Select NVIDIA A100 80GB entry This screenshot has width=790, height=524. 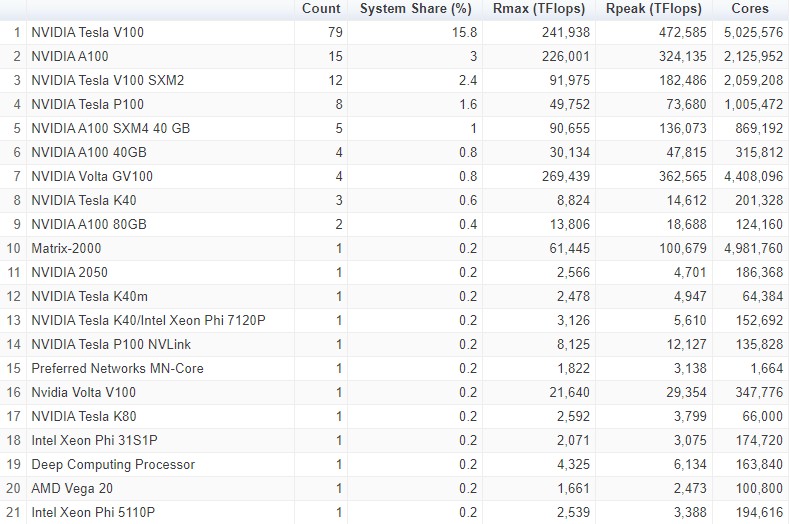[89, 224]
